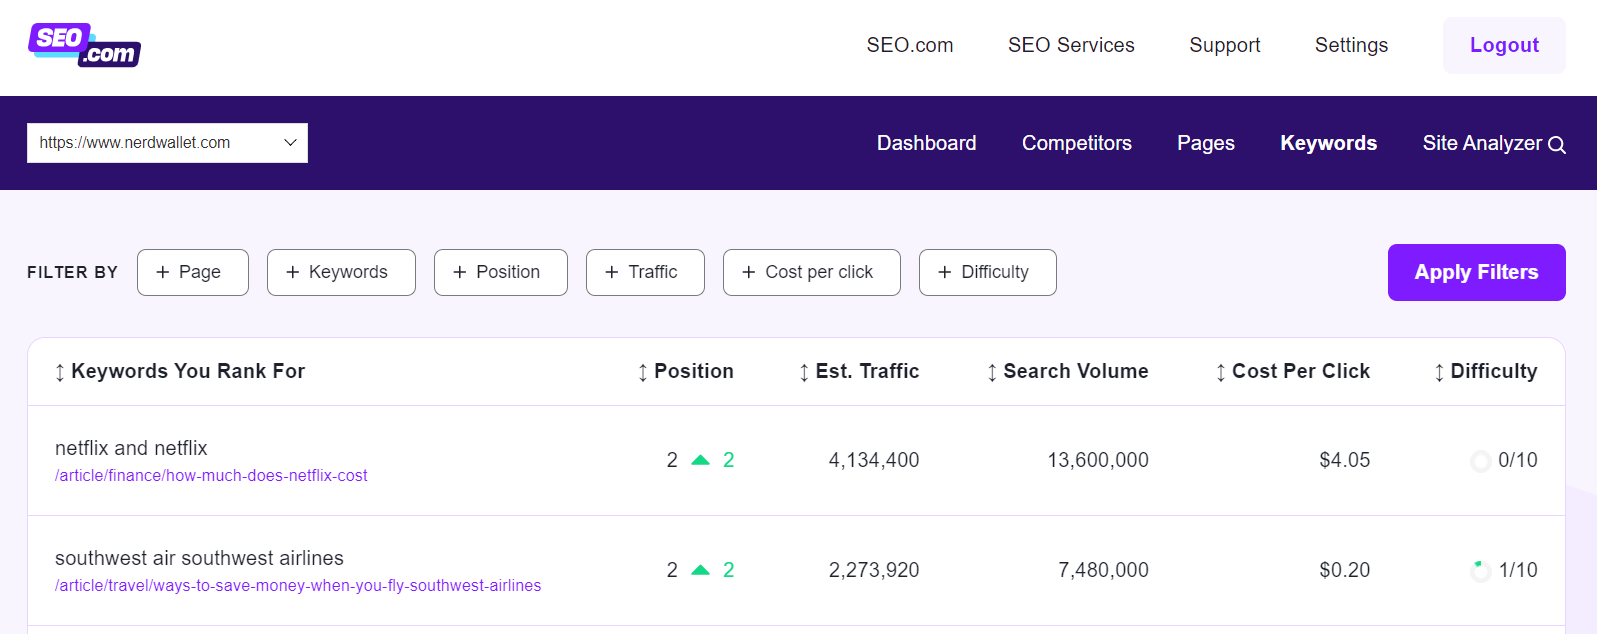Click search volume 7,480,000

click(x=1104, y=570)
